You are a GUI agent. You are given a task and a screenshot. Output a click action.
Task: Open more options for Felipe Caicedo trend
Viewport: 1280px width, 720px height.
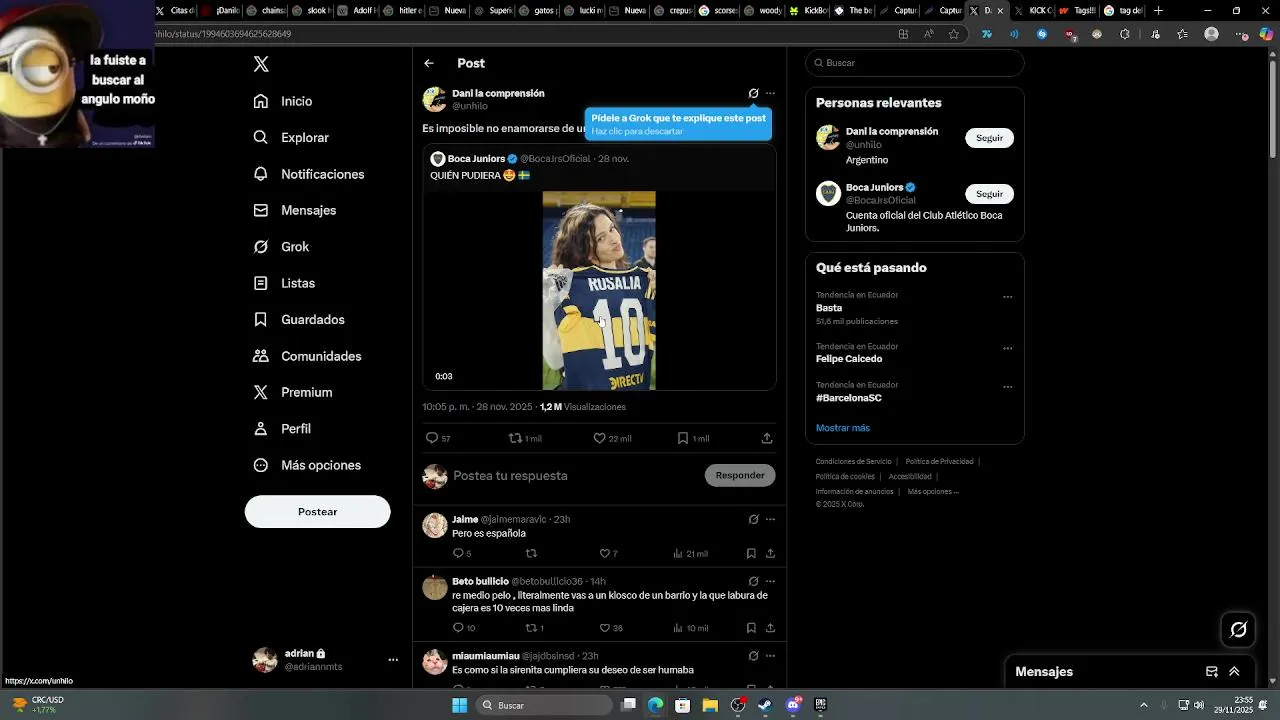tap(1007, 348)
